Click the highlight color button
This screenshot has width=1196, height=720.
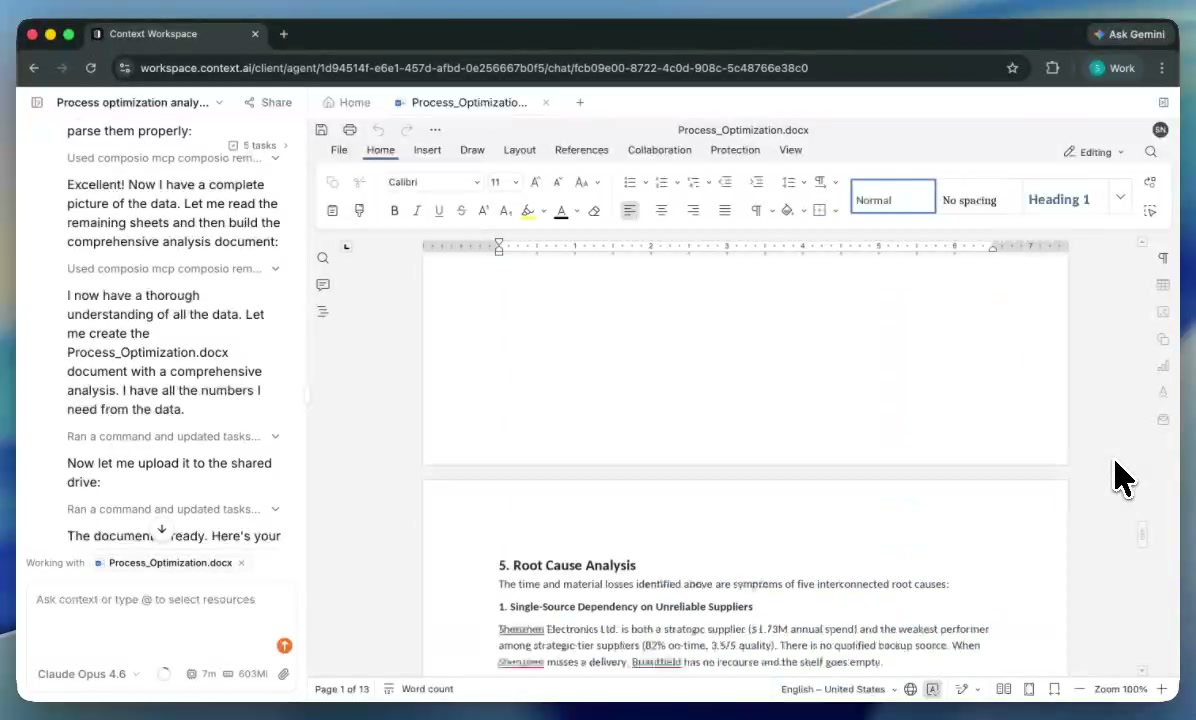[x=528, y=211]
